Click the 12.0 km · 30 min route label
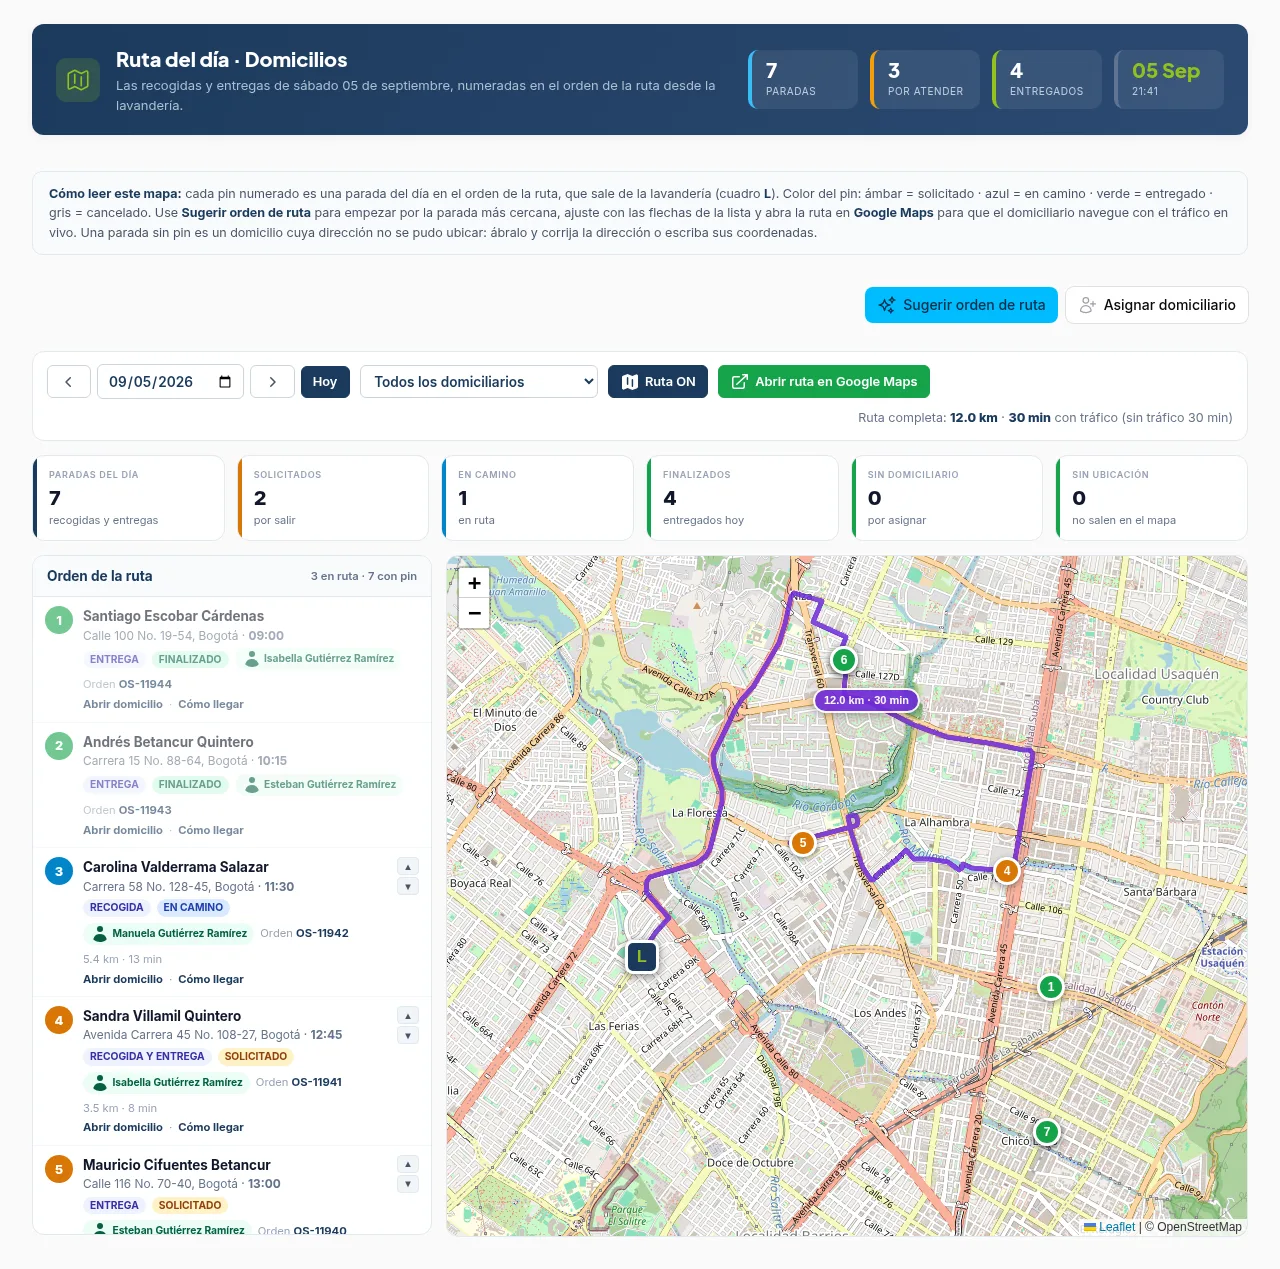This screenshot has height=1269, width=1280. (866, 700)
